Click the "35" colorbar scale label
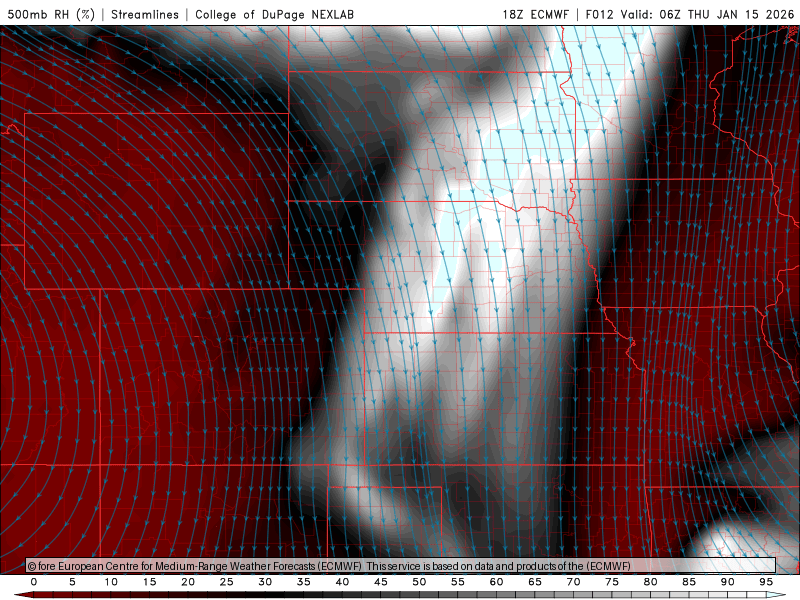The width and height of the screenshot is (800, 600). (304, 582)
